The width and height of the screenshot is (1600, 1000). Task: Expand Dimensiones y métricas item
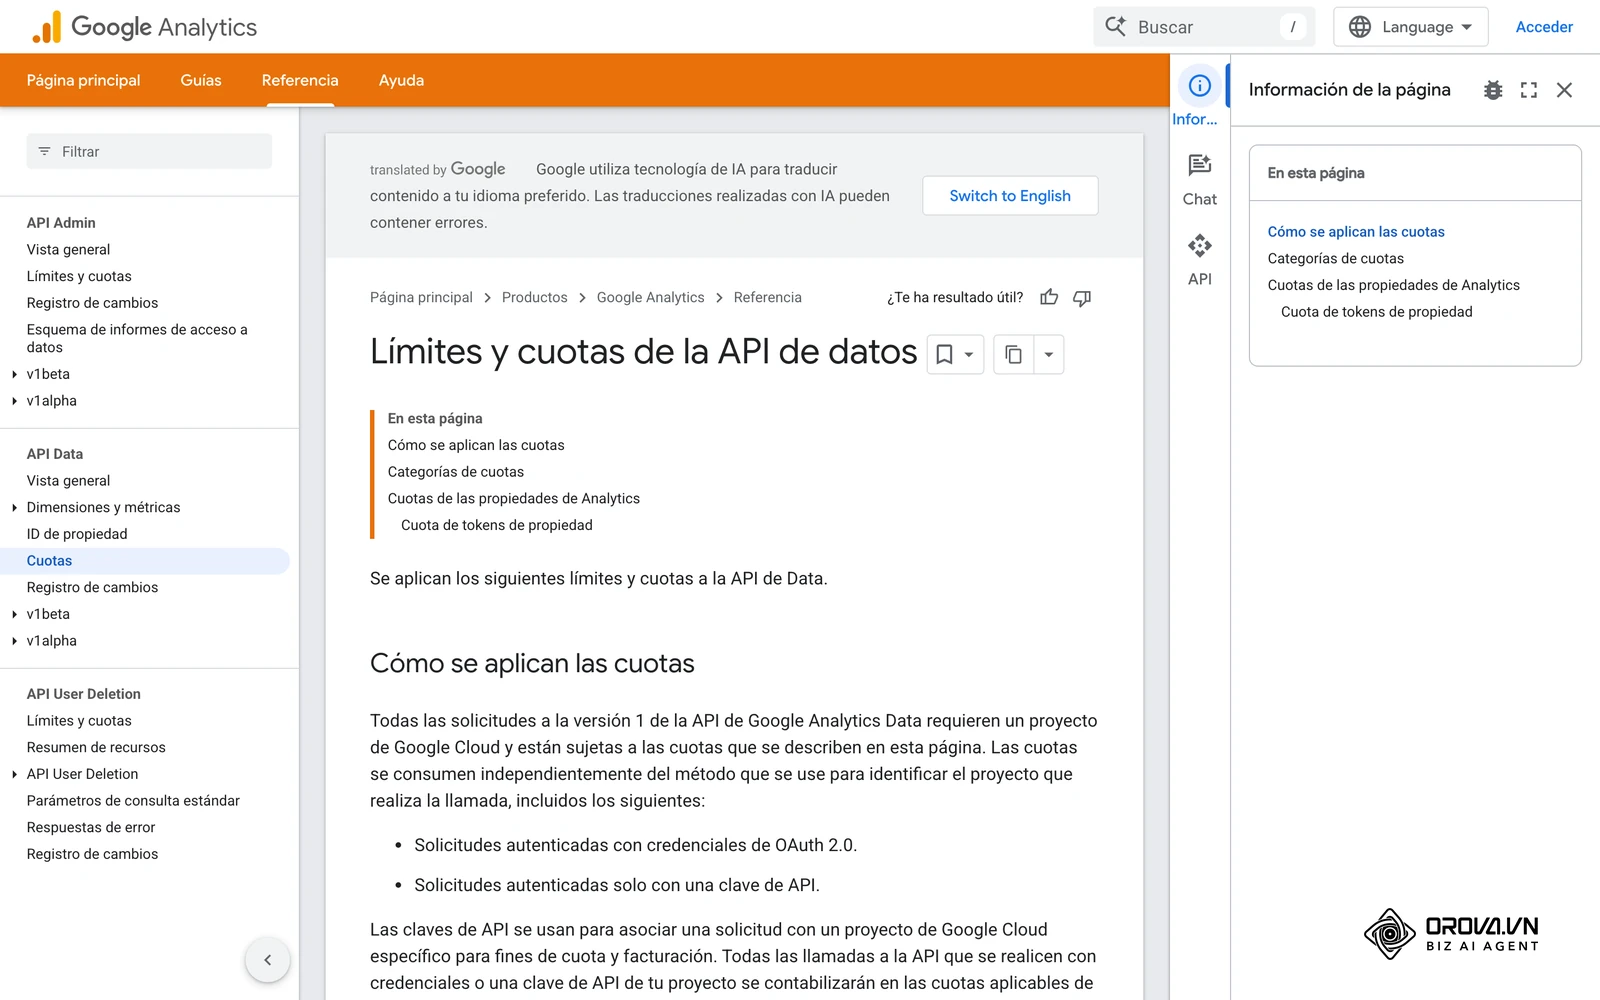point(15,507)
